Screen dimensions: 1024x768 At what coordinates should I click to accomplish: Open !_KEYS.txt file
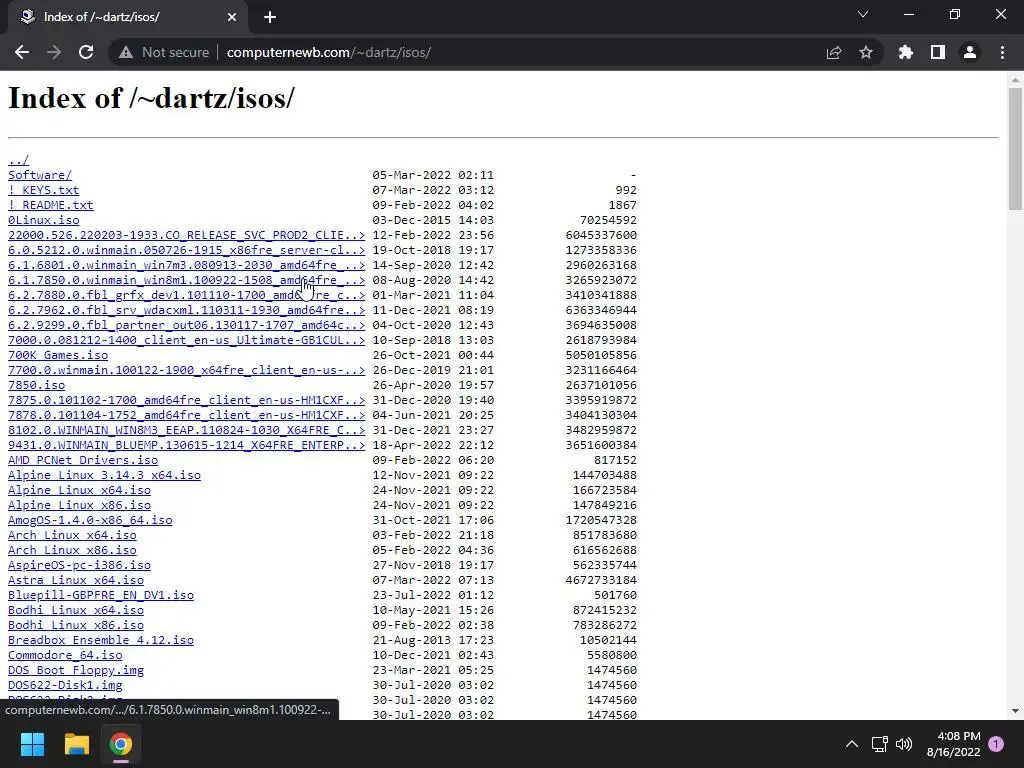pyautogui.click(x=43, y=190)
